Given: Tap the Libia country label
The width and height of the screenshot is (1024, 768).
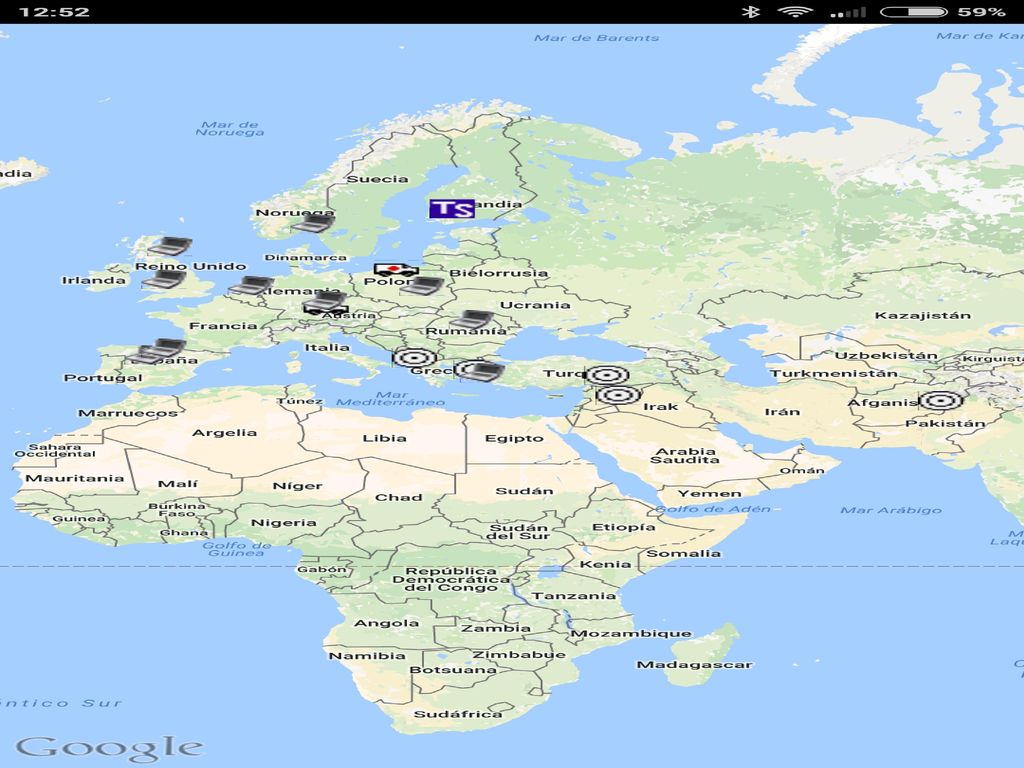Looking at the screenshot, I should tap(385, 438).
